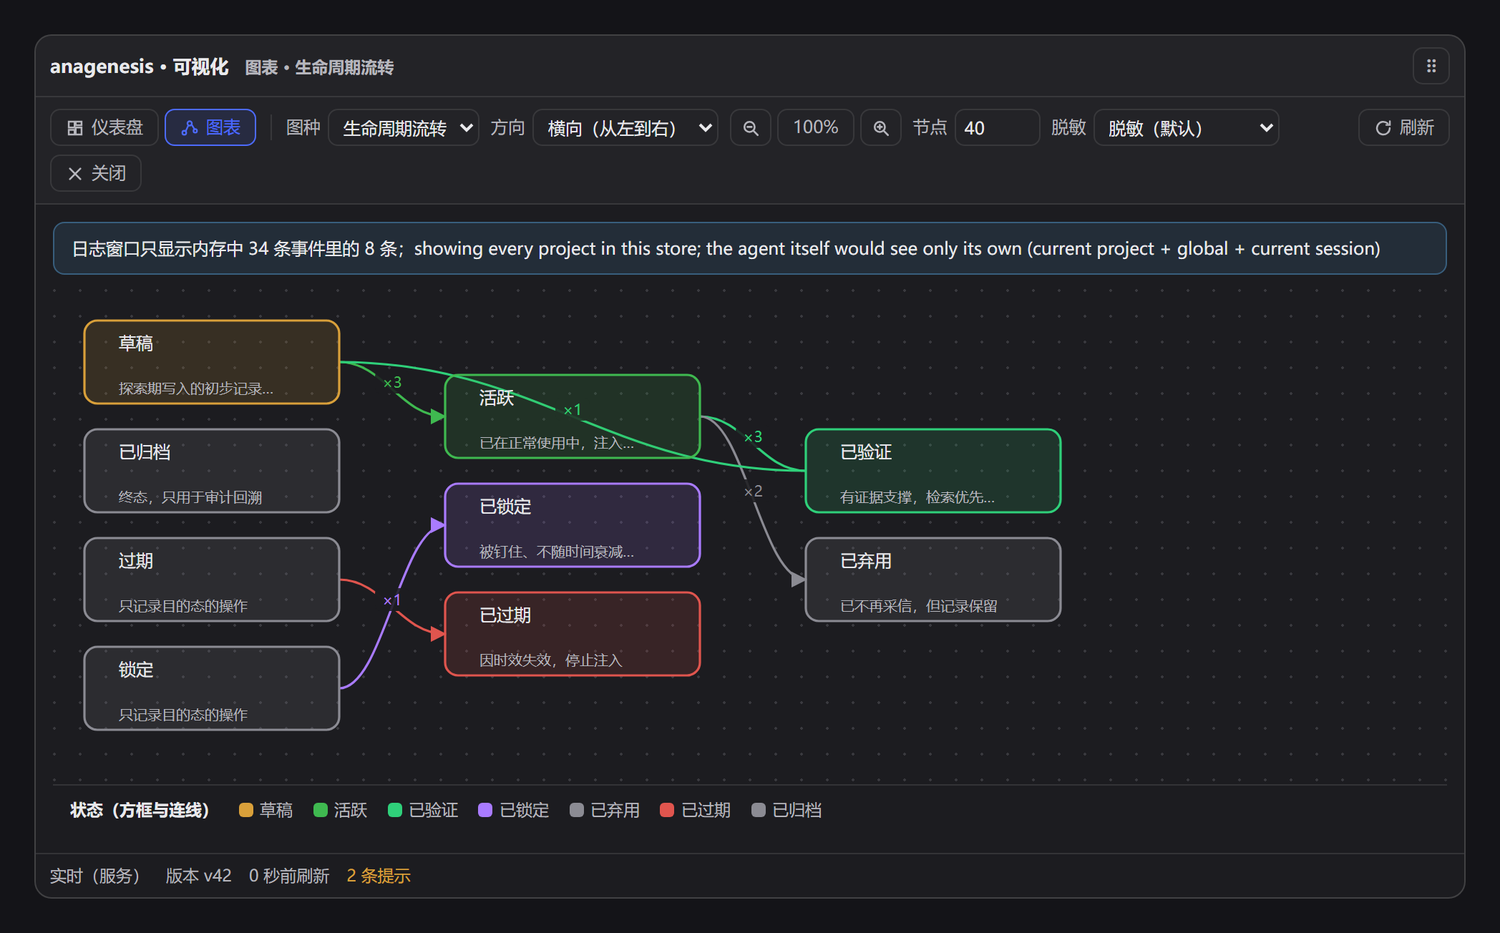Click the 活跃 green legend swatch
1500x933 pixels.
[x=320, y=810]
